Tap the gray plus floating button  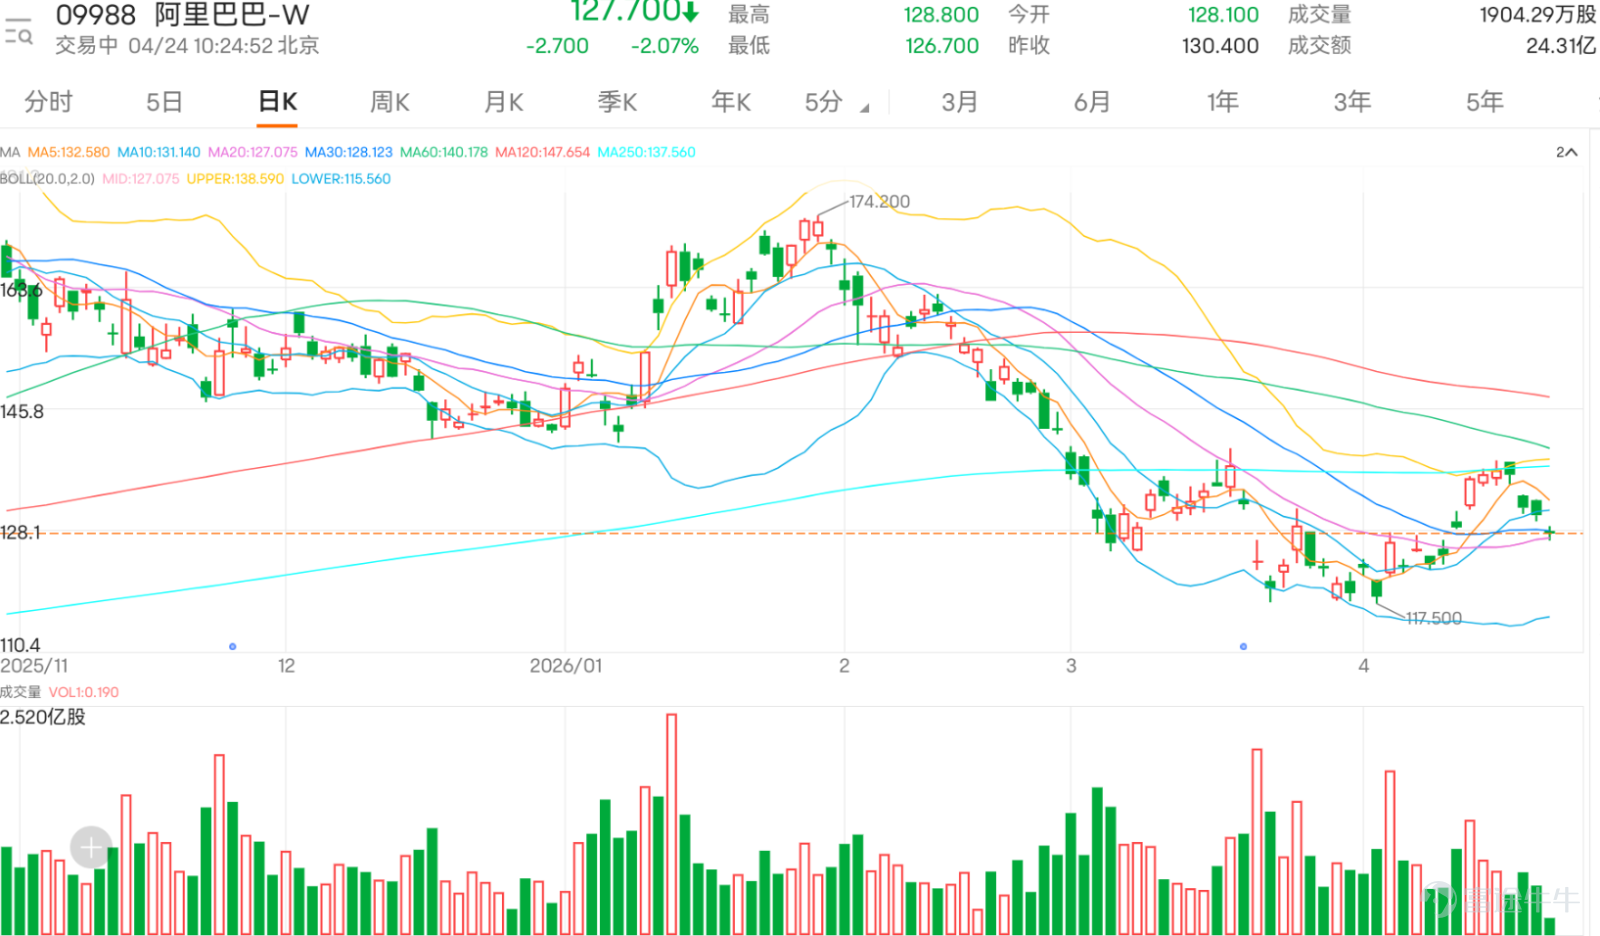pyautogui.click(x=91, y=848)
